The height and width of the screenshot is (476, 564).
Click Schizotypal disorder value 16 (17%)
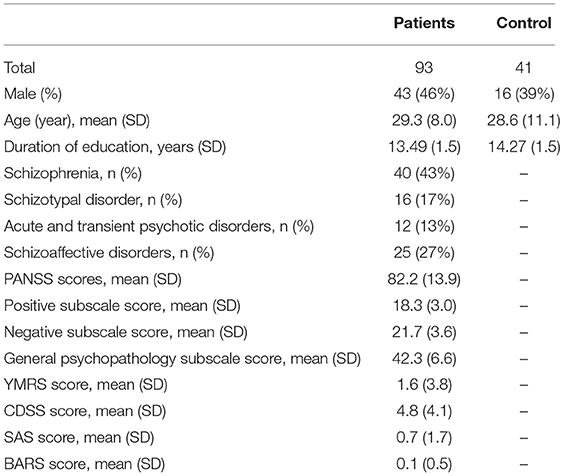pyautogui.click(x=424, y=200)
